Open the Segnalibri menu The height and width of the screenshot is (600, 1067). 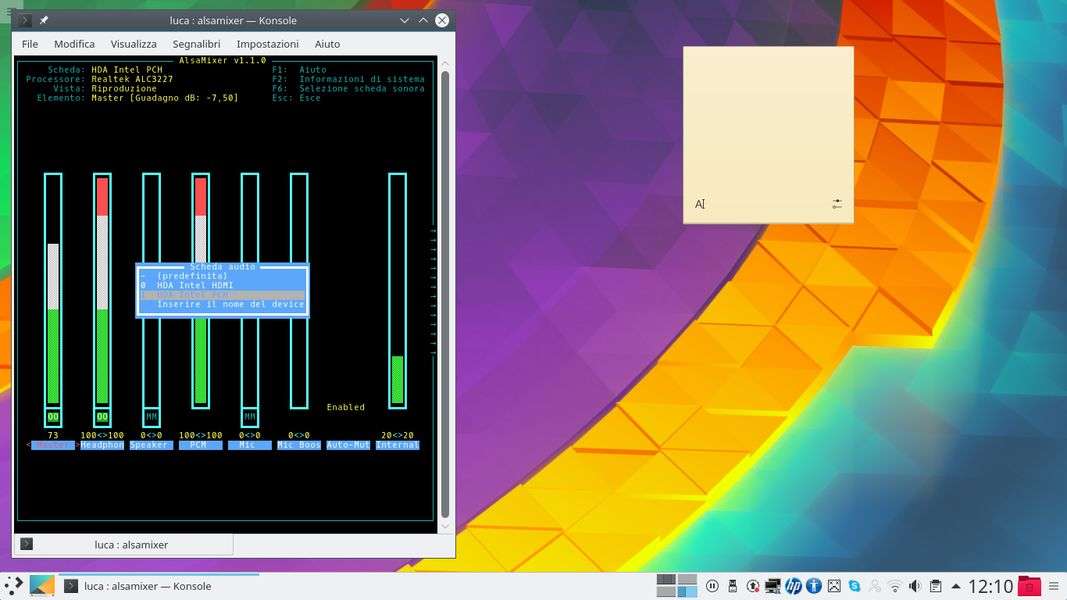pyautogui.click(x=196, y=44)
